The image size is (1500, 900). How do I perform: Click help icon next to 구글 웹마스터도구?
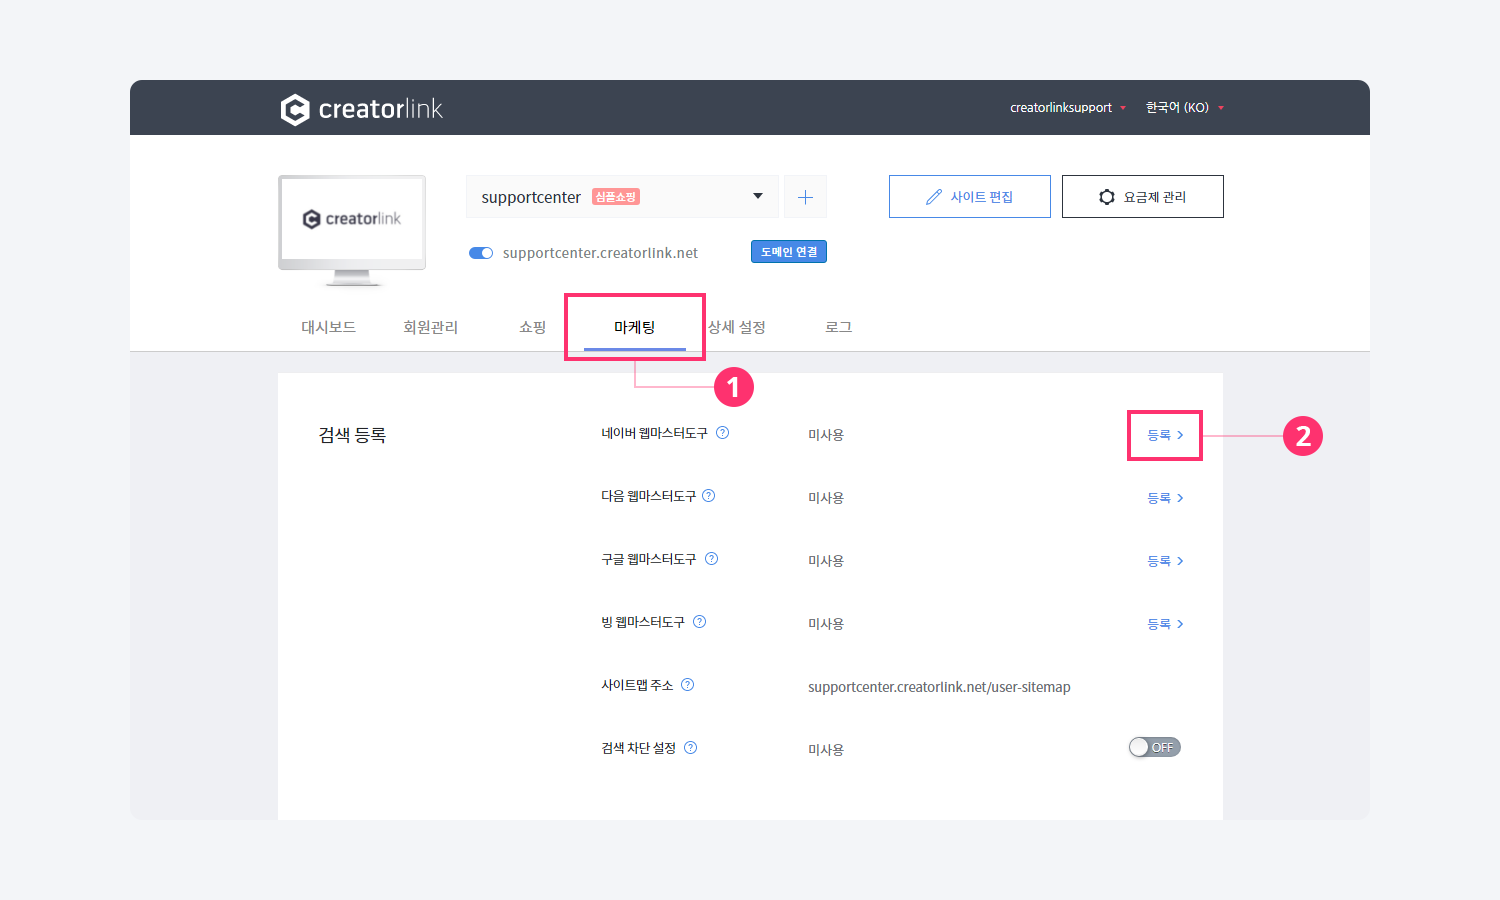pos(712,559)
